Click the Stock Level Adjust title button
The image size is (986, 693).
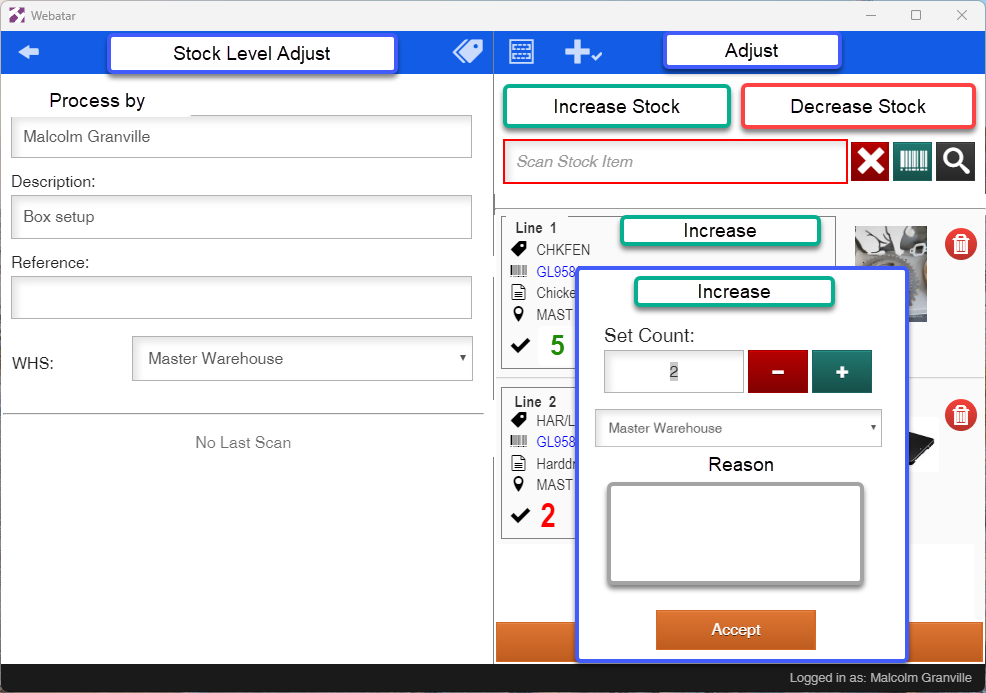(x=252, y=53)
